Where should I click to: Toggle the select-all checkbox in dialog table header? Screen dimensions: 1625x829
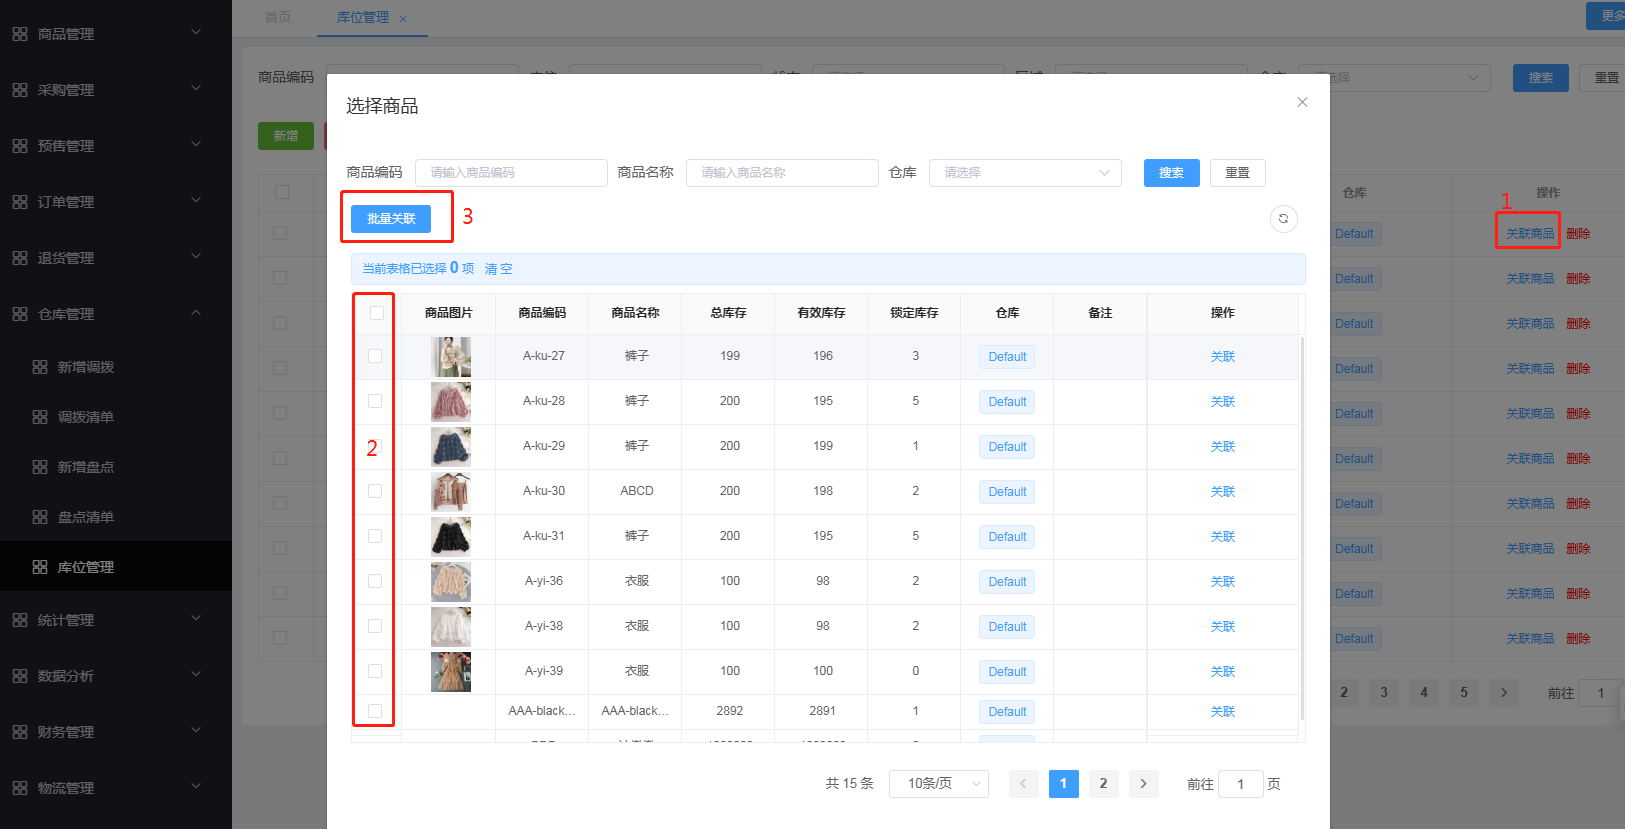[x=377, y=313]
